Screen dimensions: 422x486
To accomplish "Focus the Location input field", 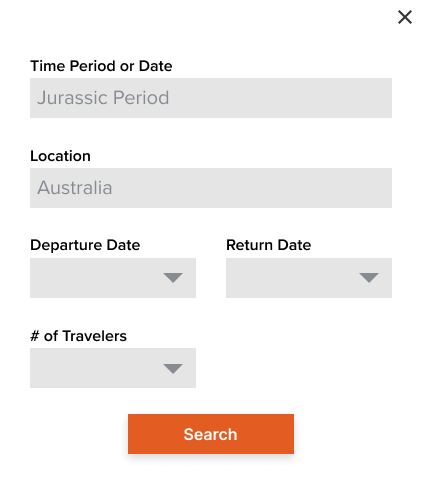I will pos(211,188).
